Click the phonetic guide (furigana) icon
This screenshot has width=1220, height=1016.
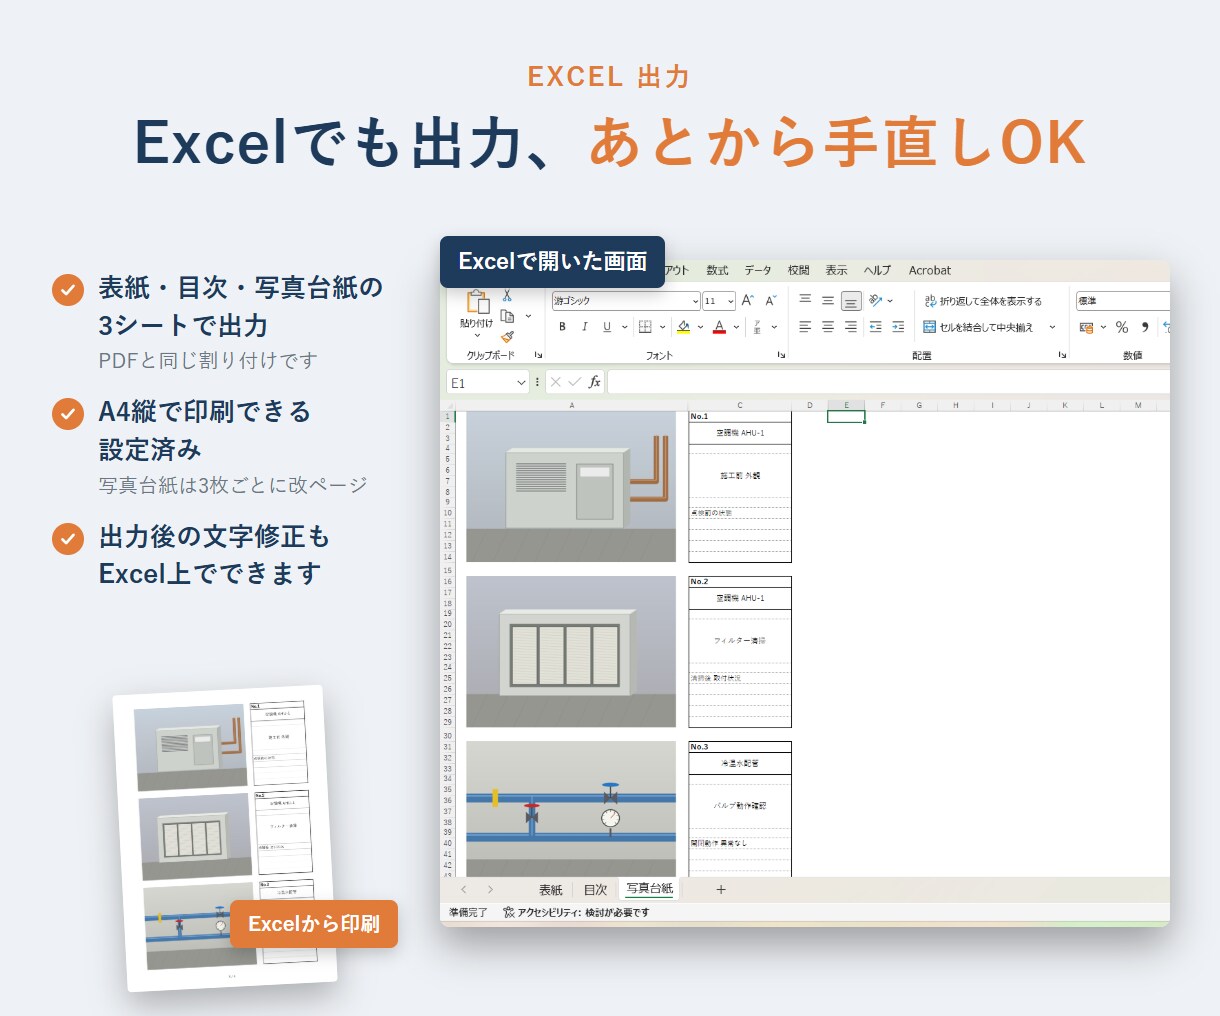757,327
